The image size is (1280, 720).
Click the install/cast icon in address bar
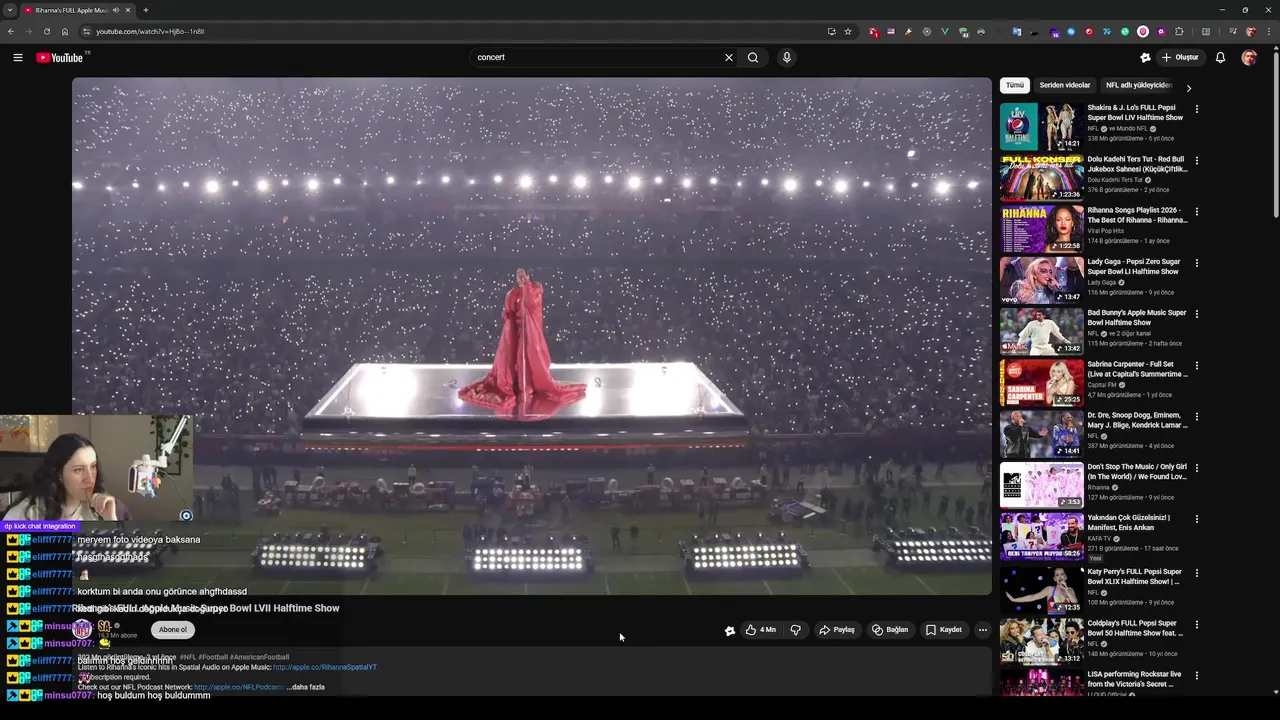click(831, 31)
